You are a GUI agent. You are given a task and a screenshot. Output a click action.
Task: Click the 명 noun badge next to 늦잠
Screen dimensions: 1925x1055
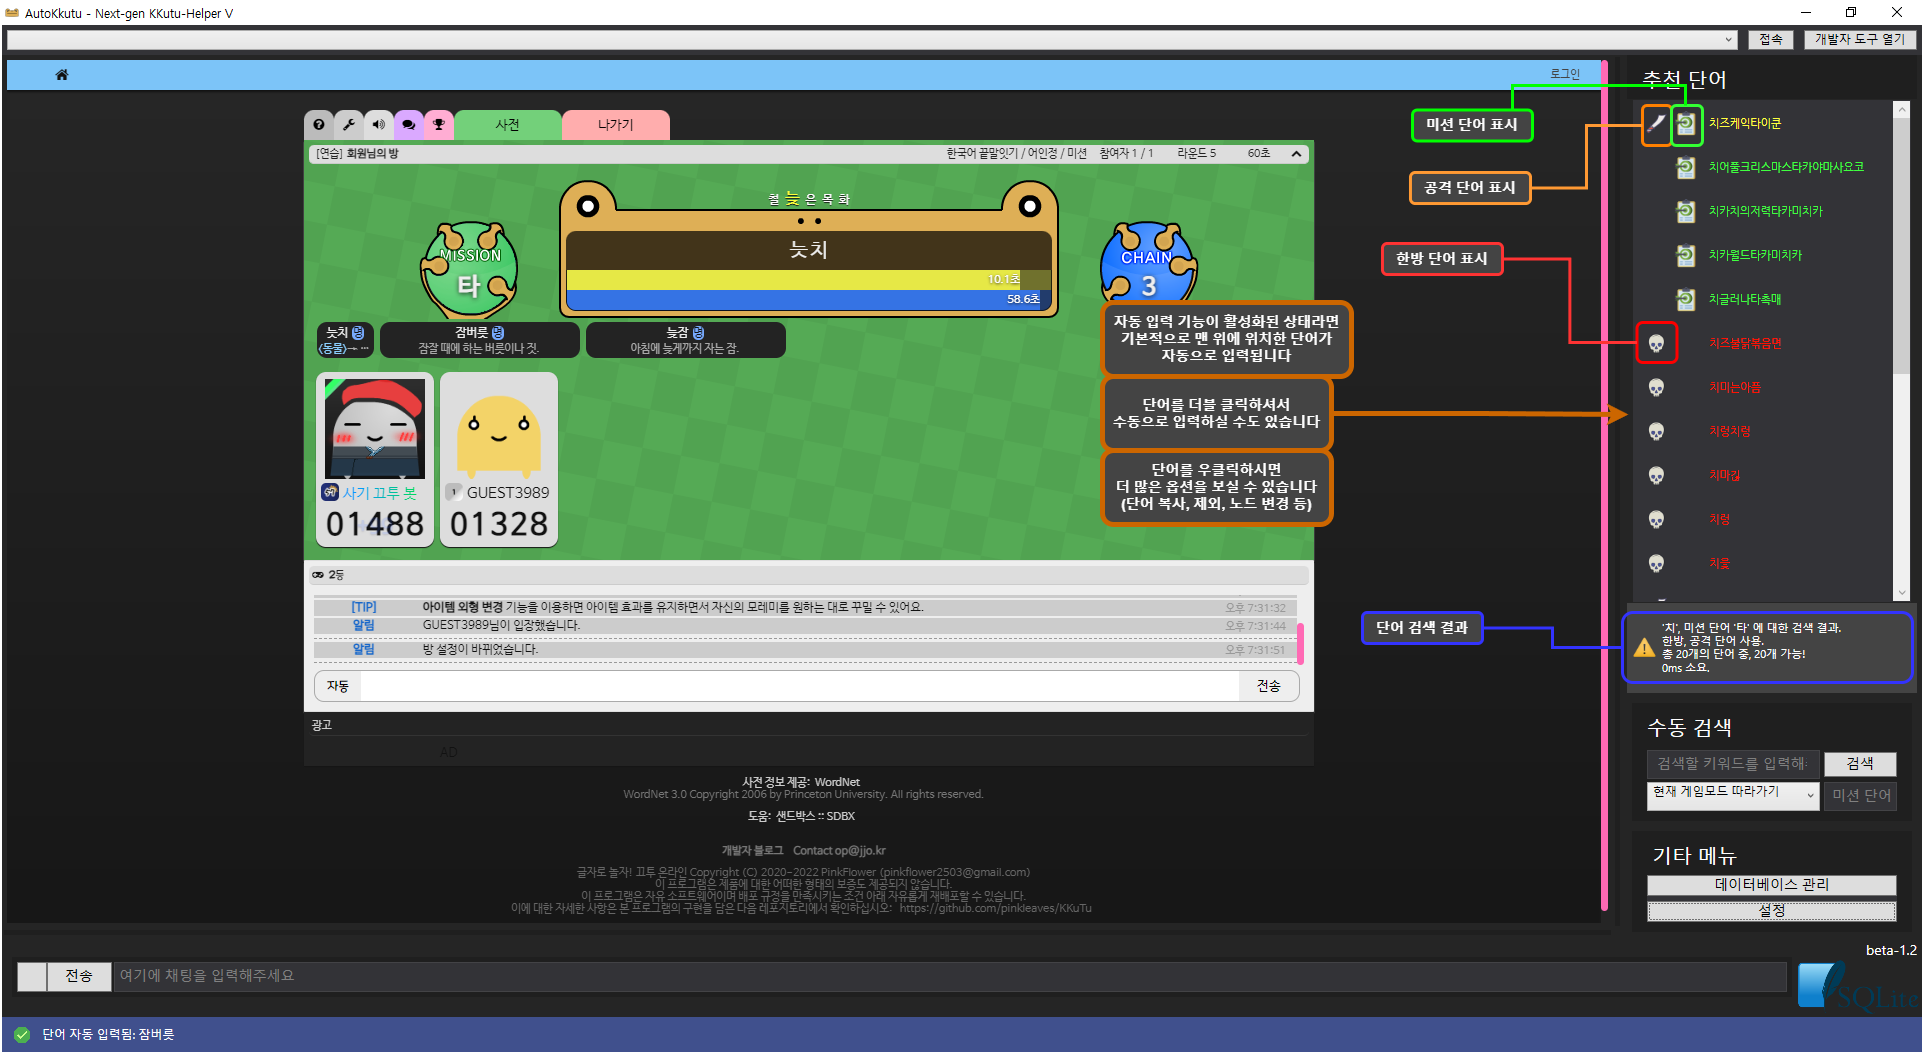(x=698, y=332)
